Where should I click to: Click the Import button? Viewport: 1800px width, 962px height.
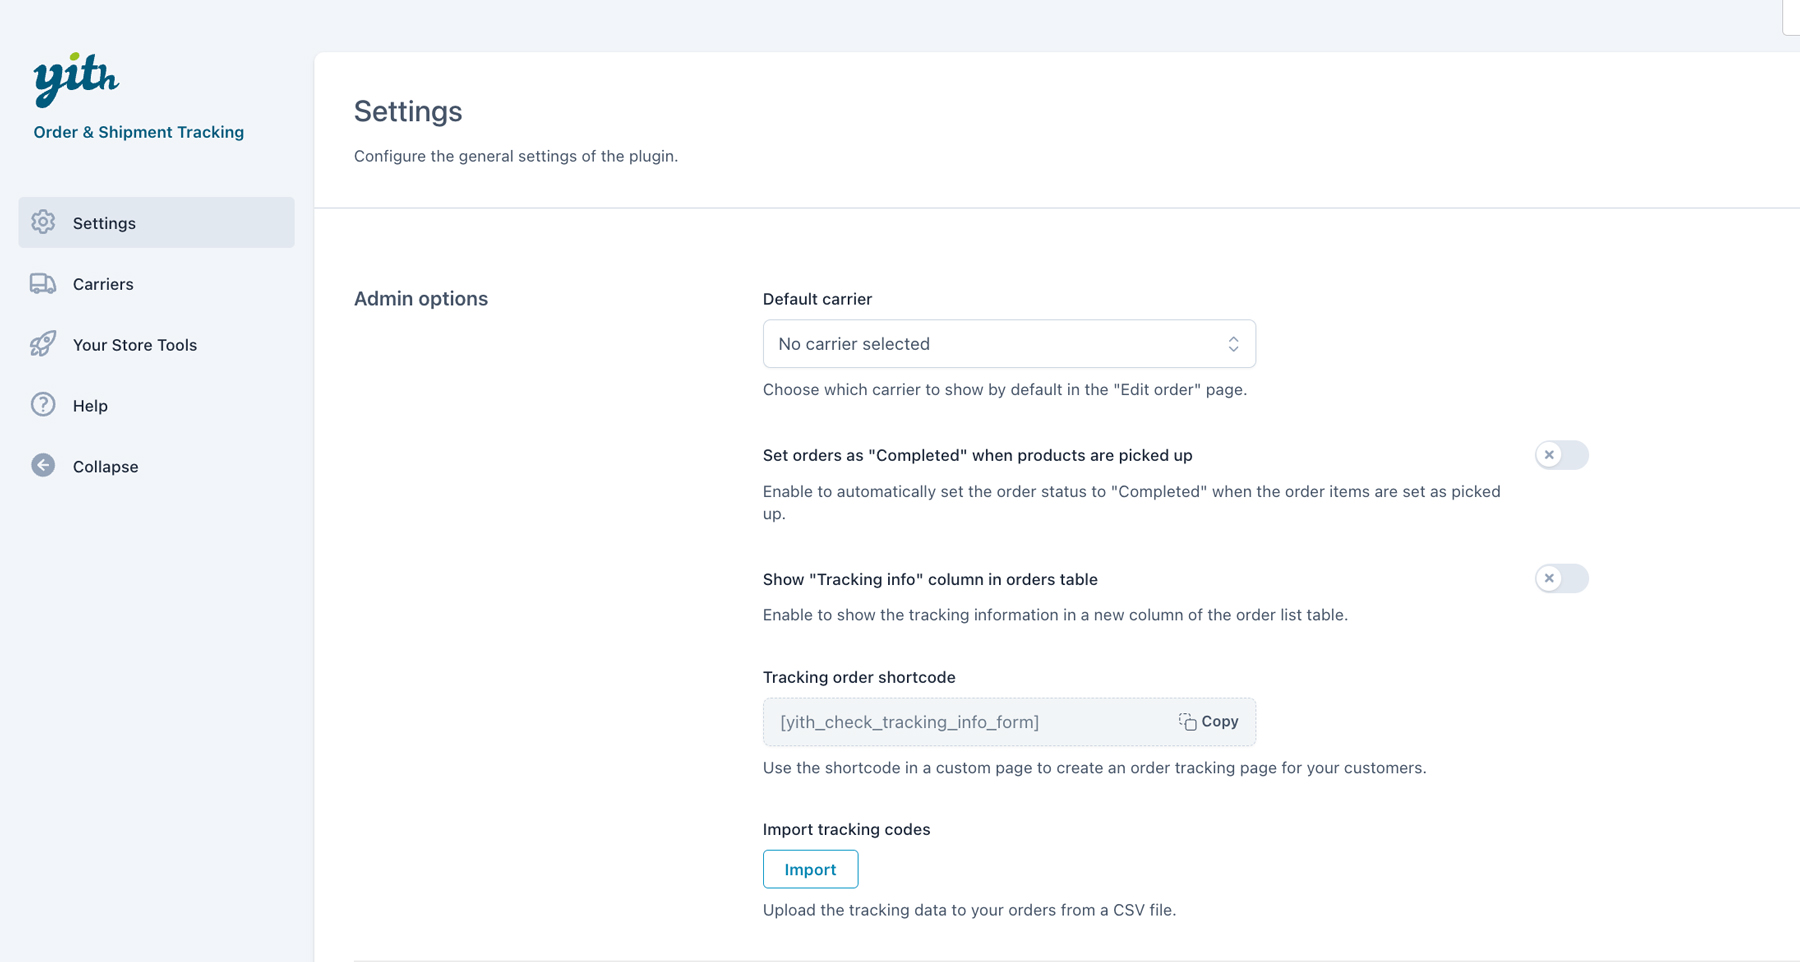(x=810, y=869)
